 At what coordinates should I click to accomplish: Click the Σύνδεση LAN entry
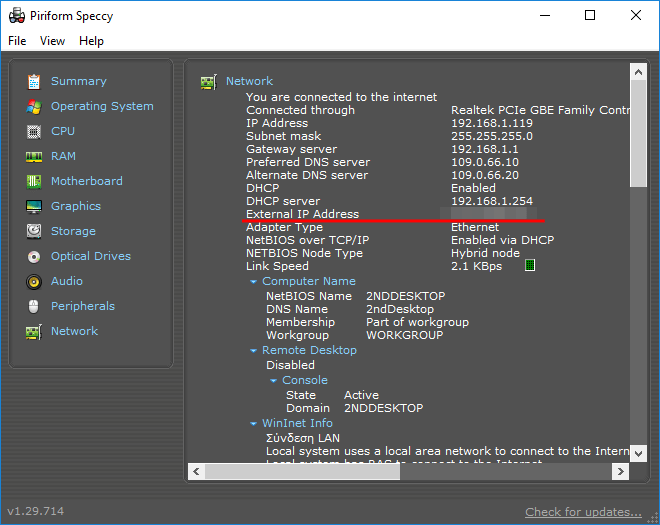click(303, 438)
